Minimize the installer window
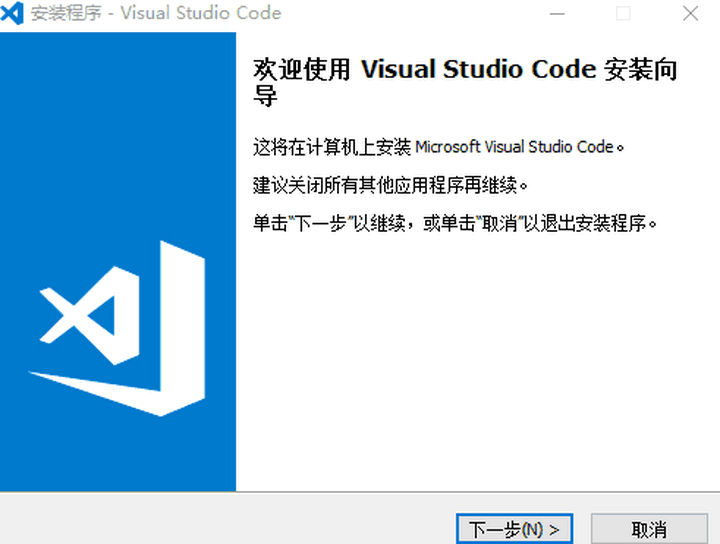Image resolution: width=720 pixels, height=544 pixels. tap(557, 14)
